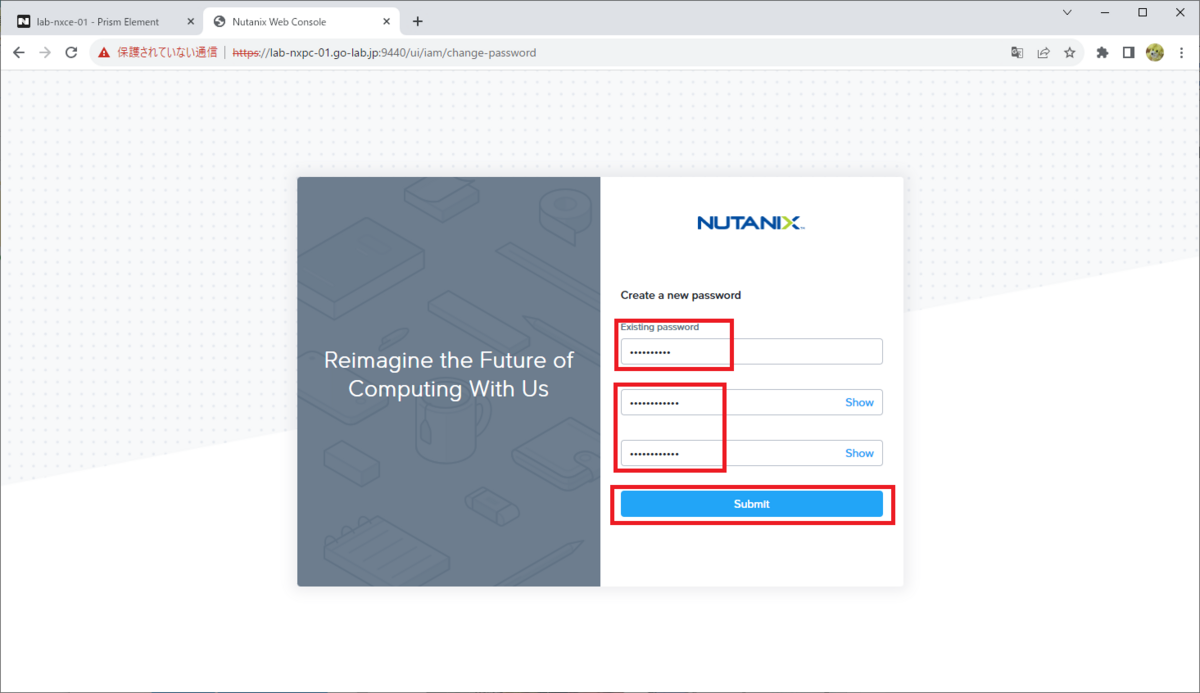Switch to lab-nxce-01 Prism Element tab

[105, 22]
